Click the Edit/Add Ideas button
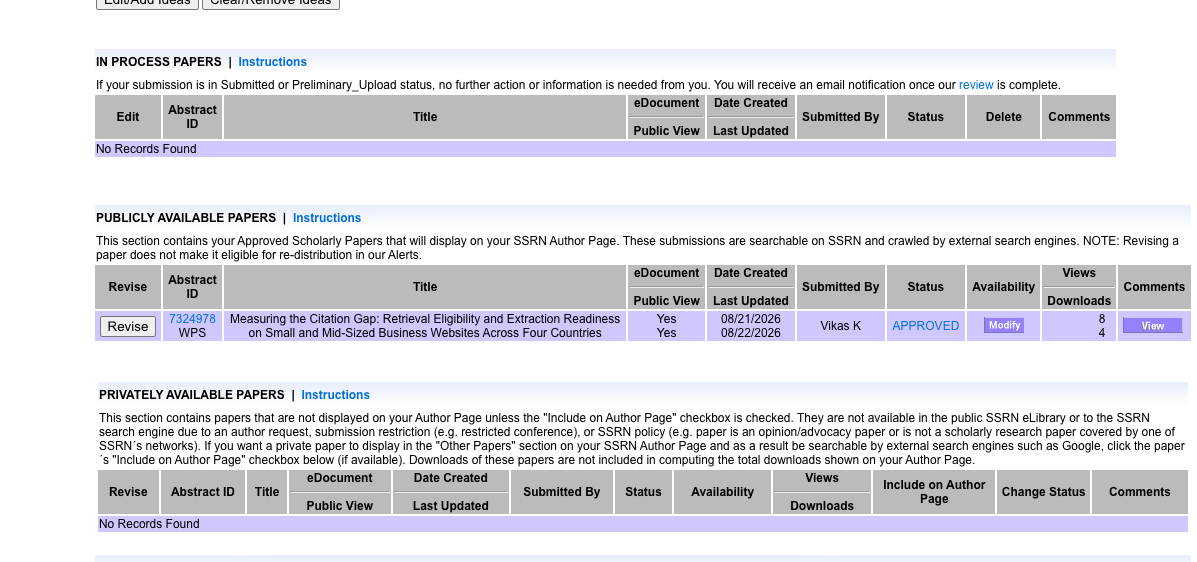 (147, 2)
